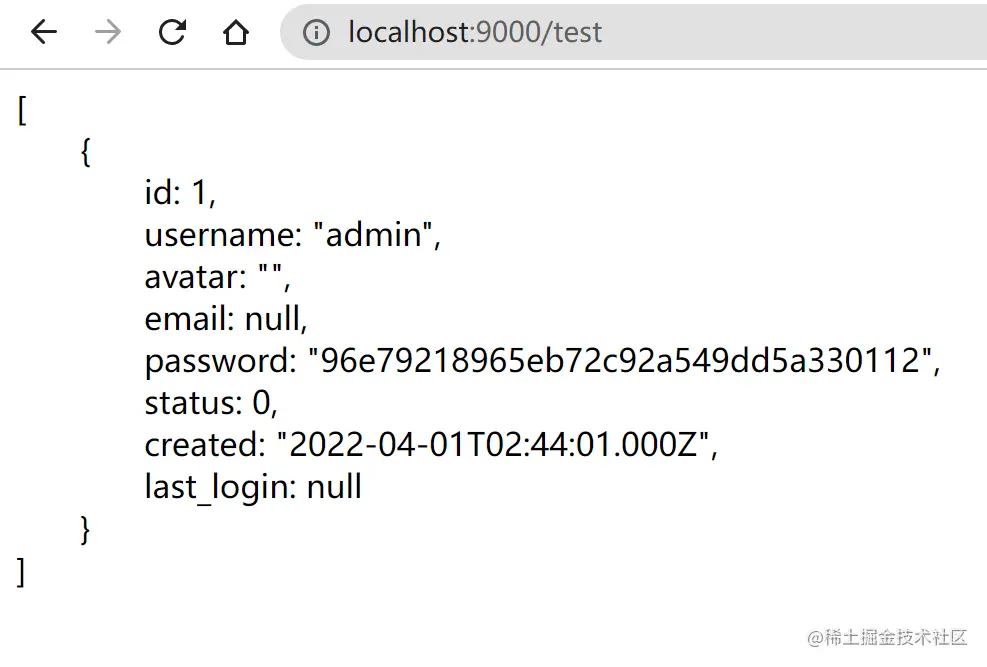987x667 pixels.
Task: Click the closing square bracket
Action: point(22,572)
